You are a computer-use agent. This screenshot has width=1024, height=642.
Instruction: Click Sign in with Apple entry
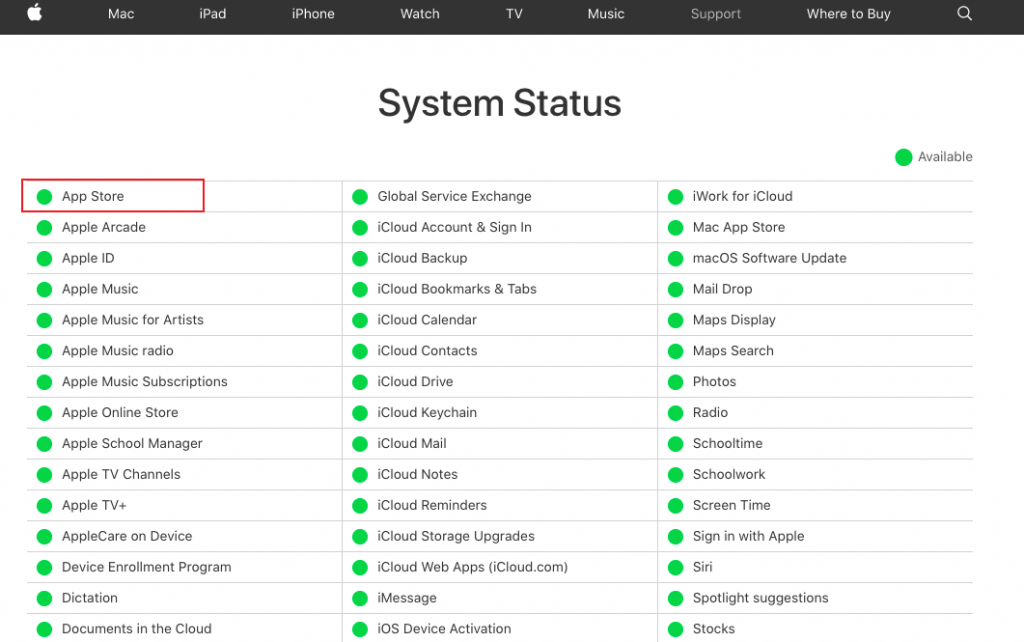pyautogui.click(x=748, y=536)
